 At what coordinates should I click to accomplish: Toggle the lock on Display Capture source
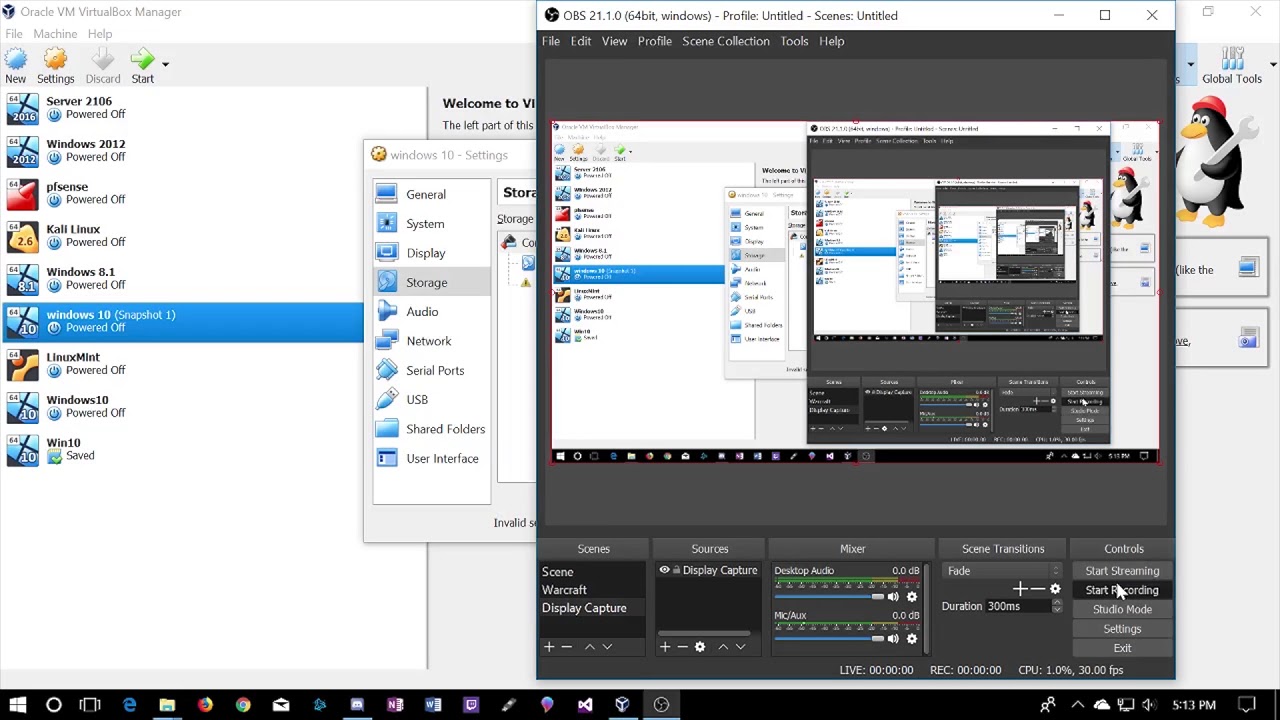[676, 571]
